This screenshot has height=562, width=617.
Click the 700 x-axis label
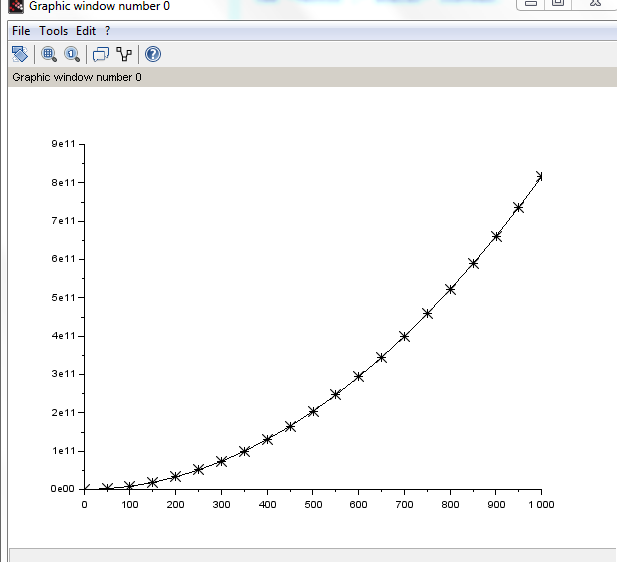(405, 505)
